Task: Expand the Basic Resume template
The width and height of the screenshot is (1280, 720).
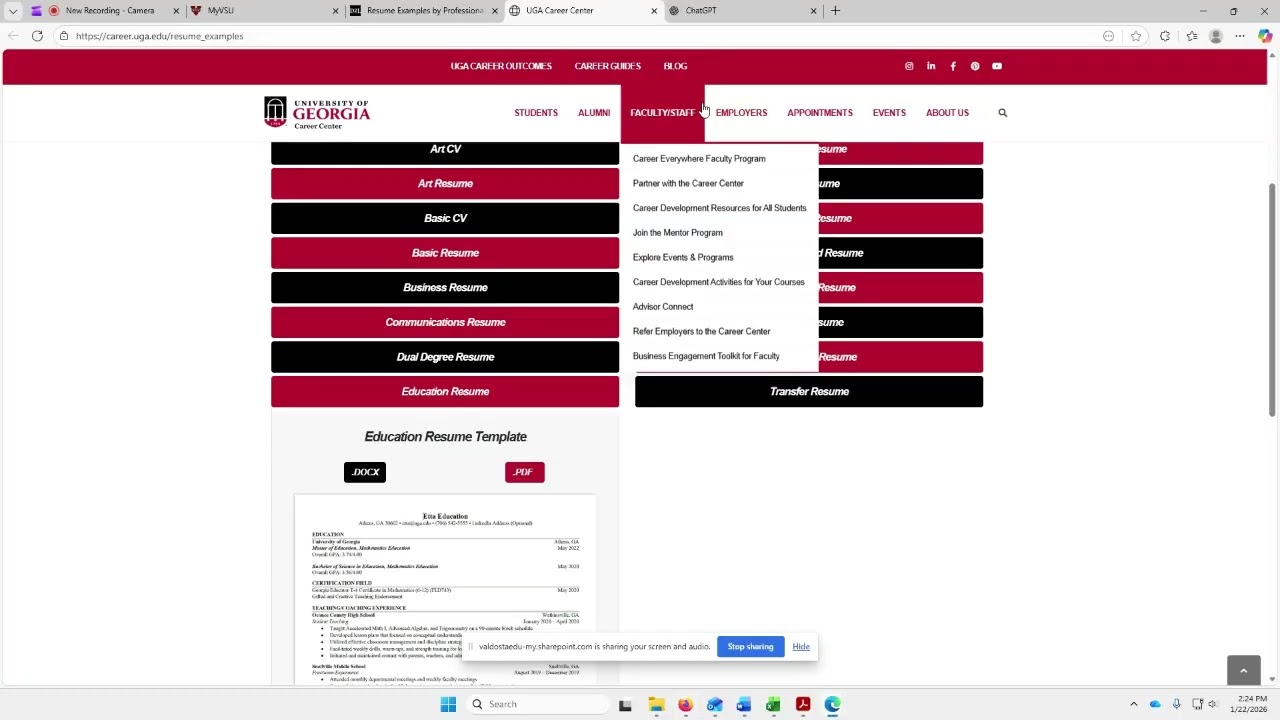Action: [x=445, y=253]
